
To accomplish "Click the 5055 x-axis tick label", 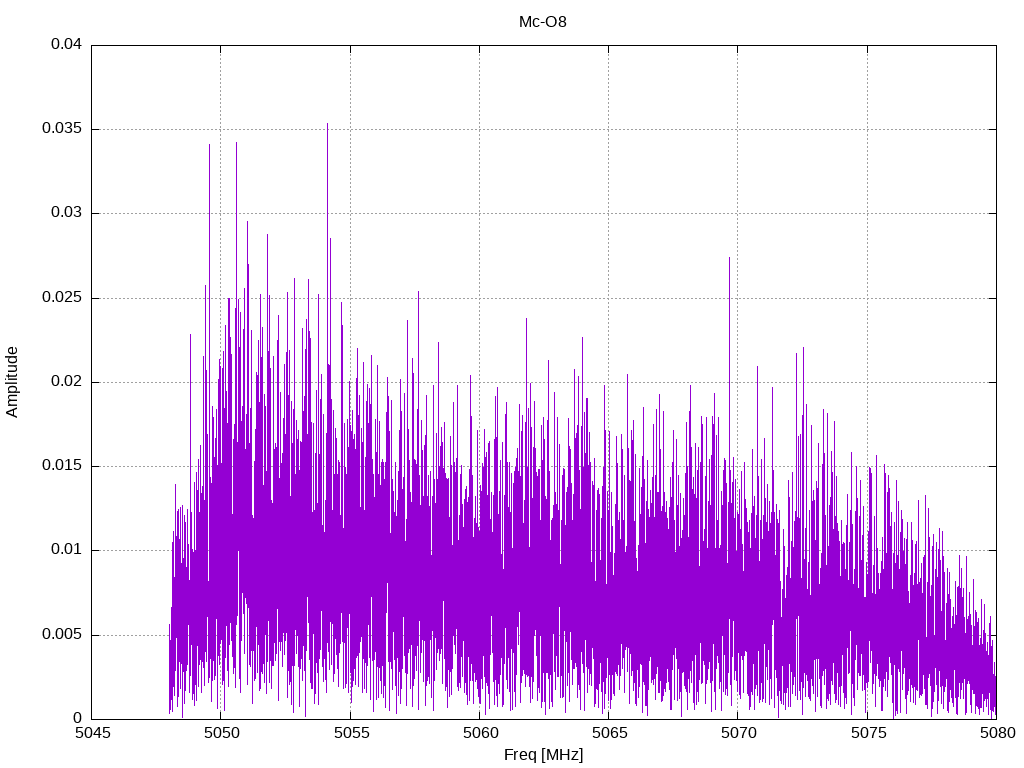I will [x=350, y=734].
